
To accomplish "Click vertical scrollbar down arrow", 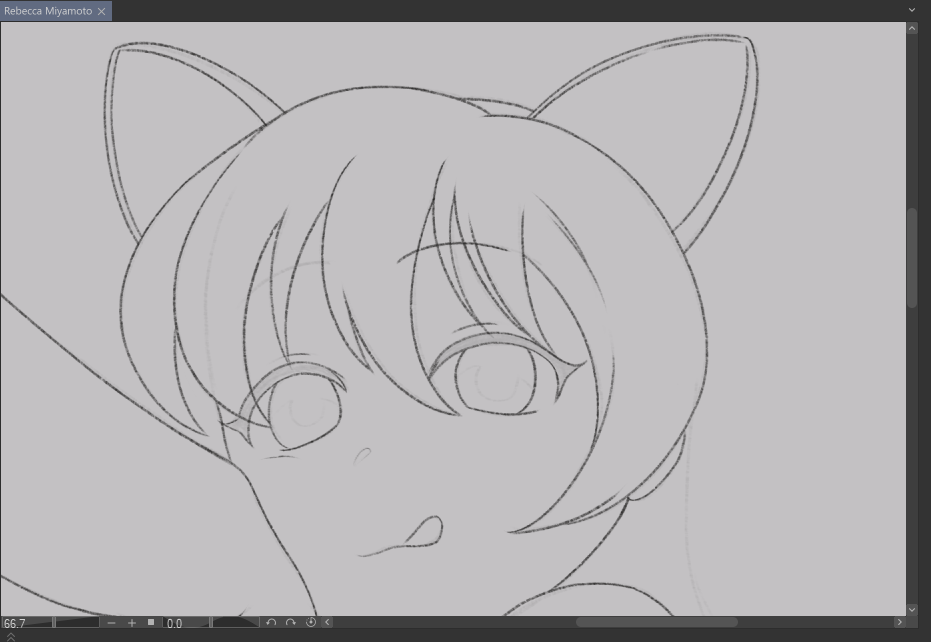I will click(912, 610).
